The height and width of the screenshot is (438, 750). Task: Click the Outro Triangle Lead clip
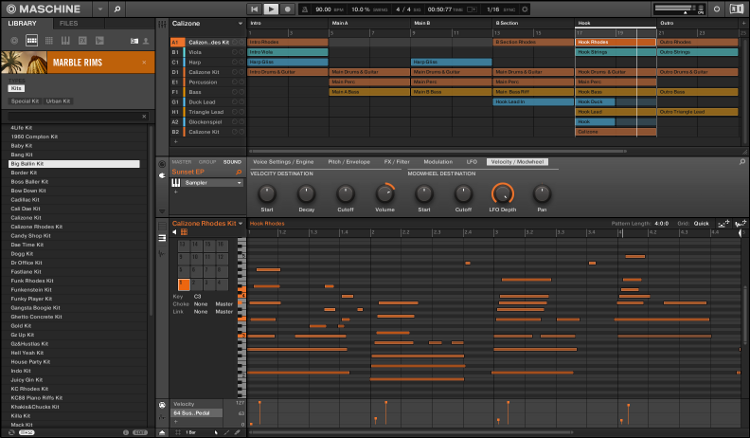coord(697,112)
